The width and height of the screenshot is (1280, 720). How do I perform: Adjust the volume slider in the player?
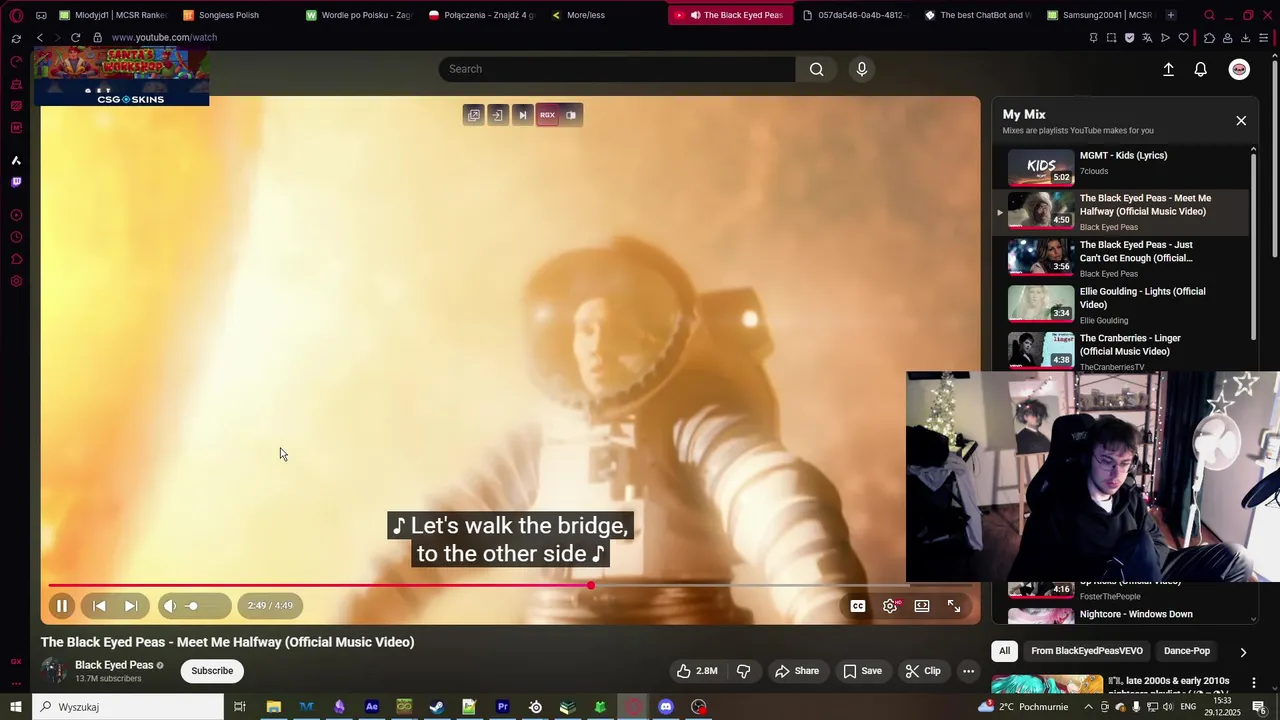coord(206,606)
